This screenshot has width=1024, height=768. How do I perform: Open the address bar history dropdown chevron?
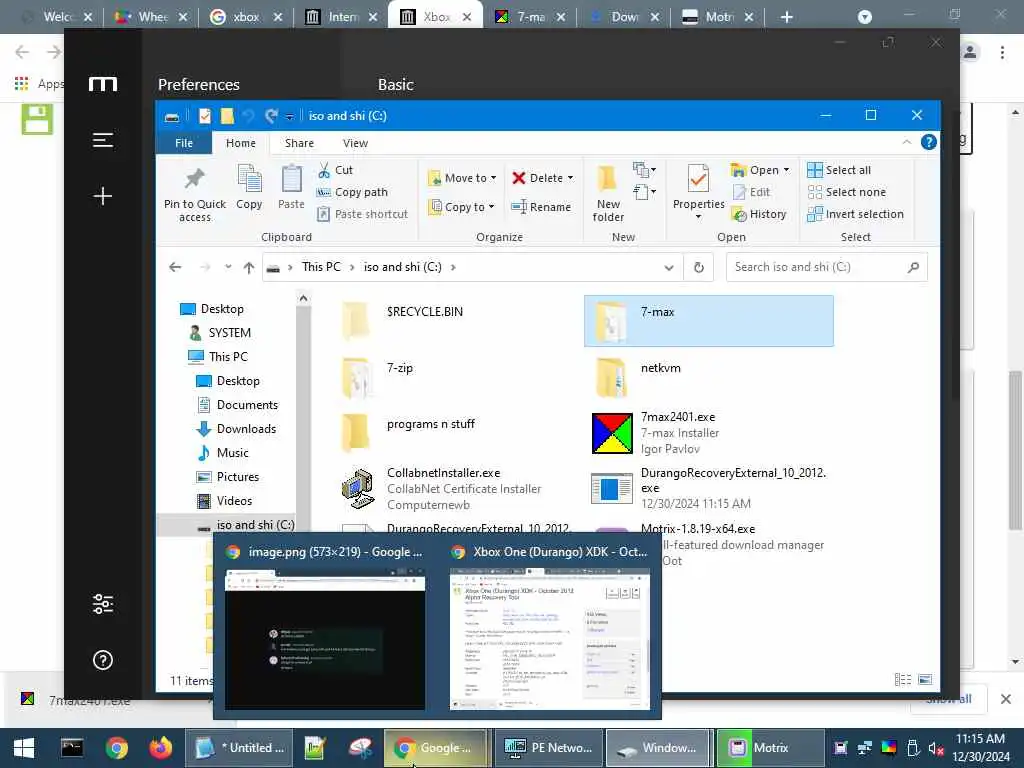tap(669, 267)
